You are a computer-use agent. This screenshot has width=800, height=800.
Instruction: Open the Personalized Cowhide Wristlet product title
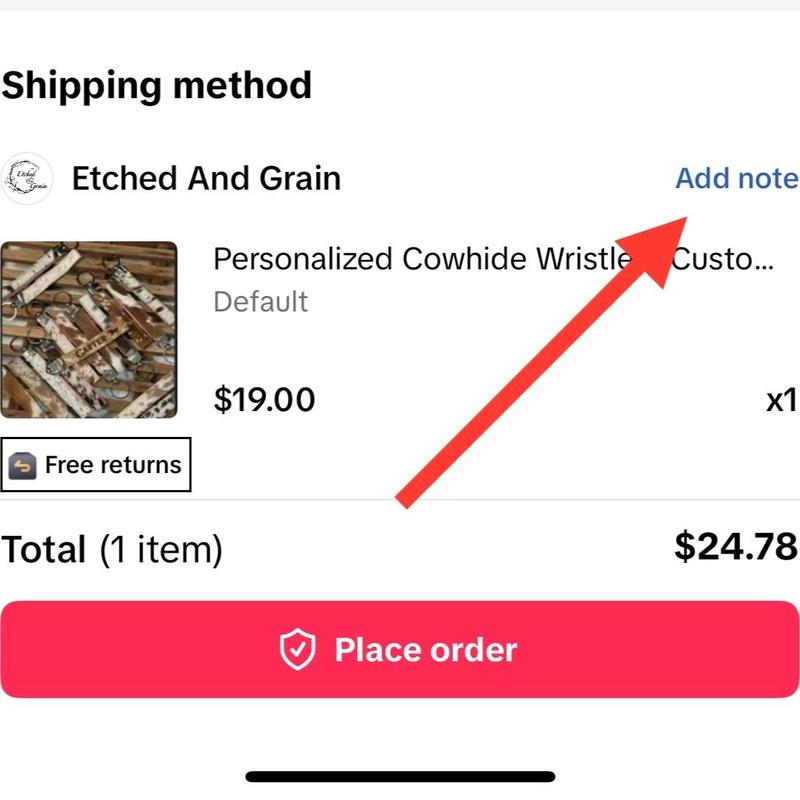[x=493, y=259]
